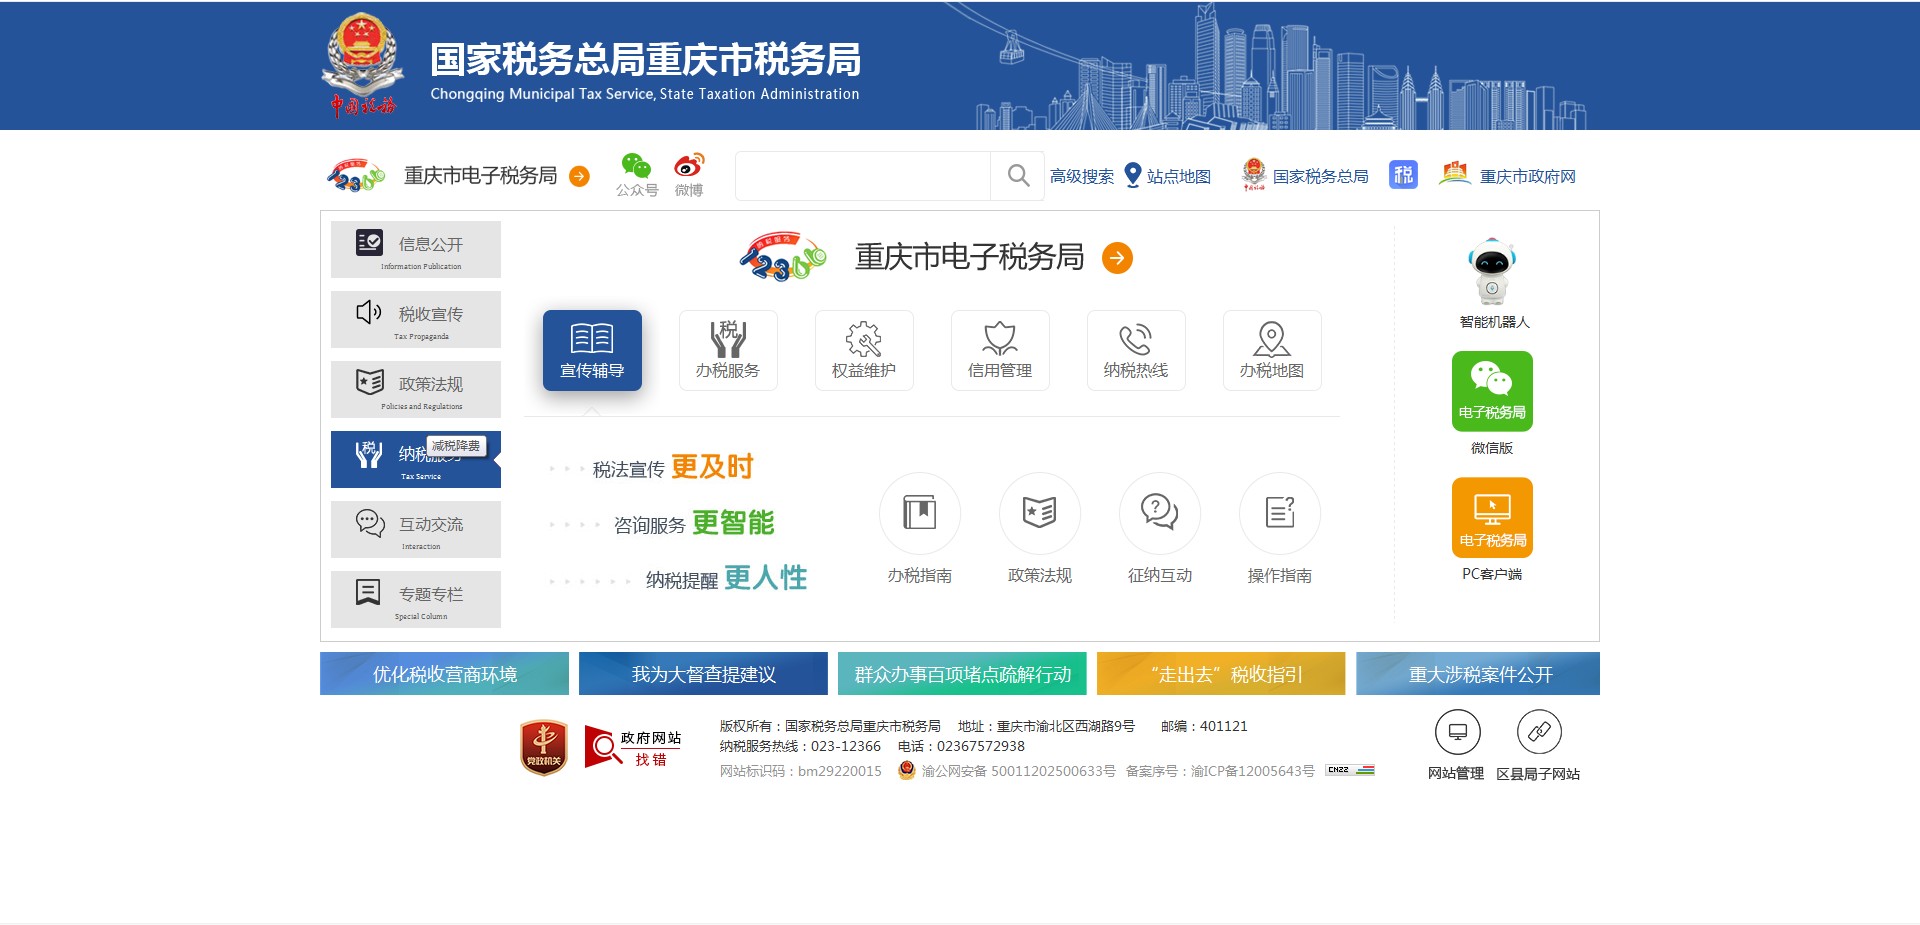Screen dimensions: 1920x925
Task: Click the 党政机关 red badge icon
Action: 544,748
